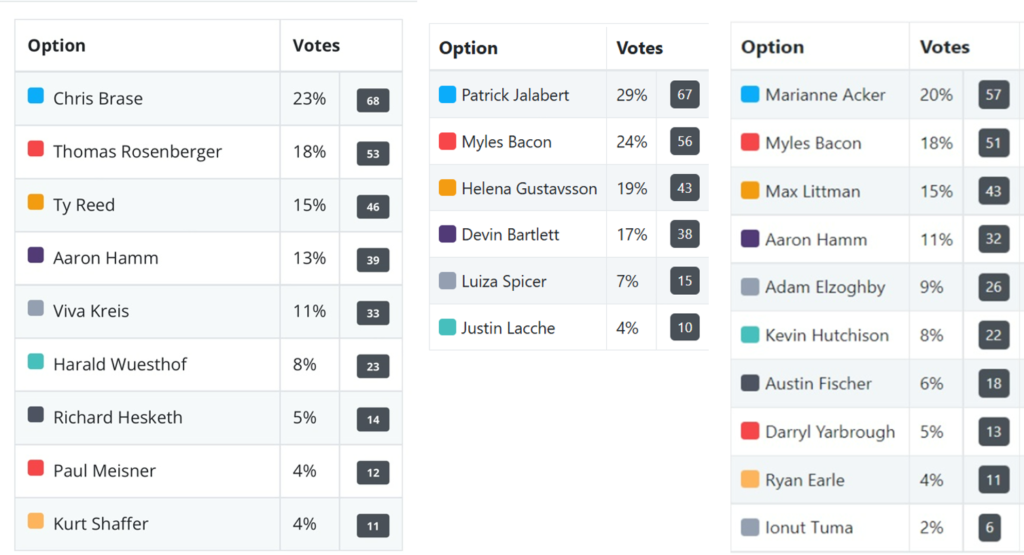Click the teal swatch beside Justin Lacche
The width and height of the screenshot is (1024, 555).
[x=447, y=327]
